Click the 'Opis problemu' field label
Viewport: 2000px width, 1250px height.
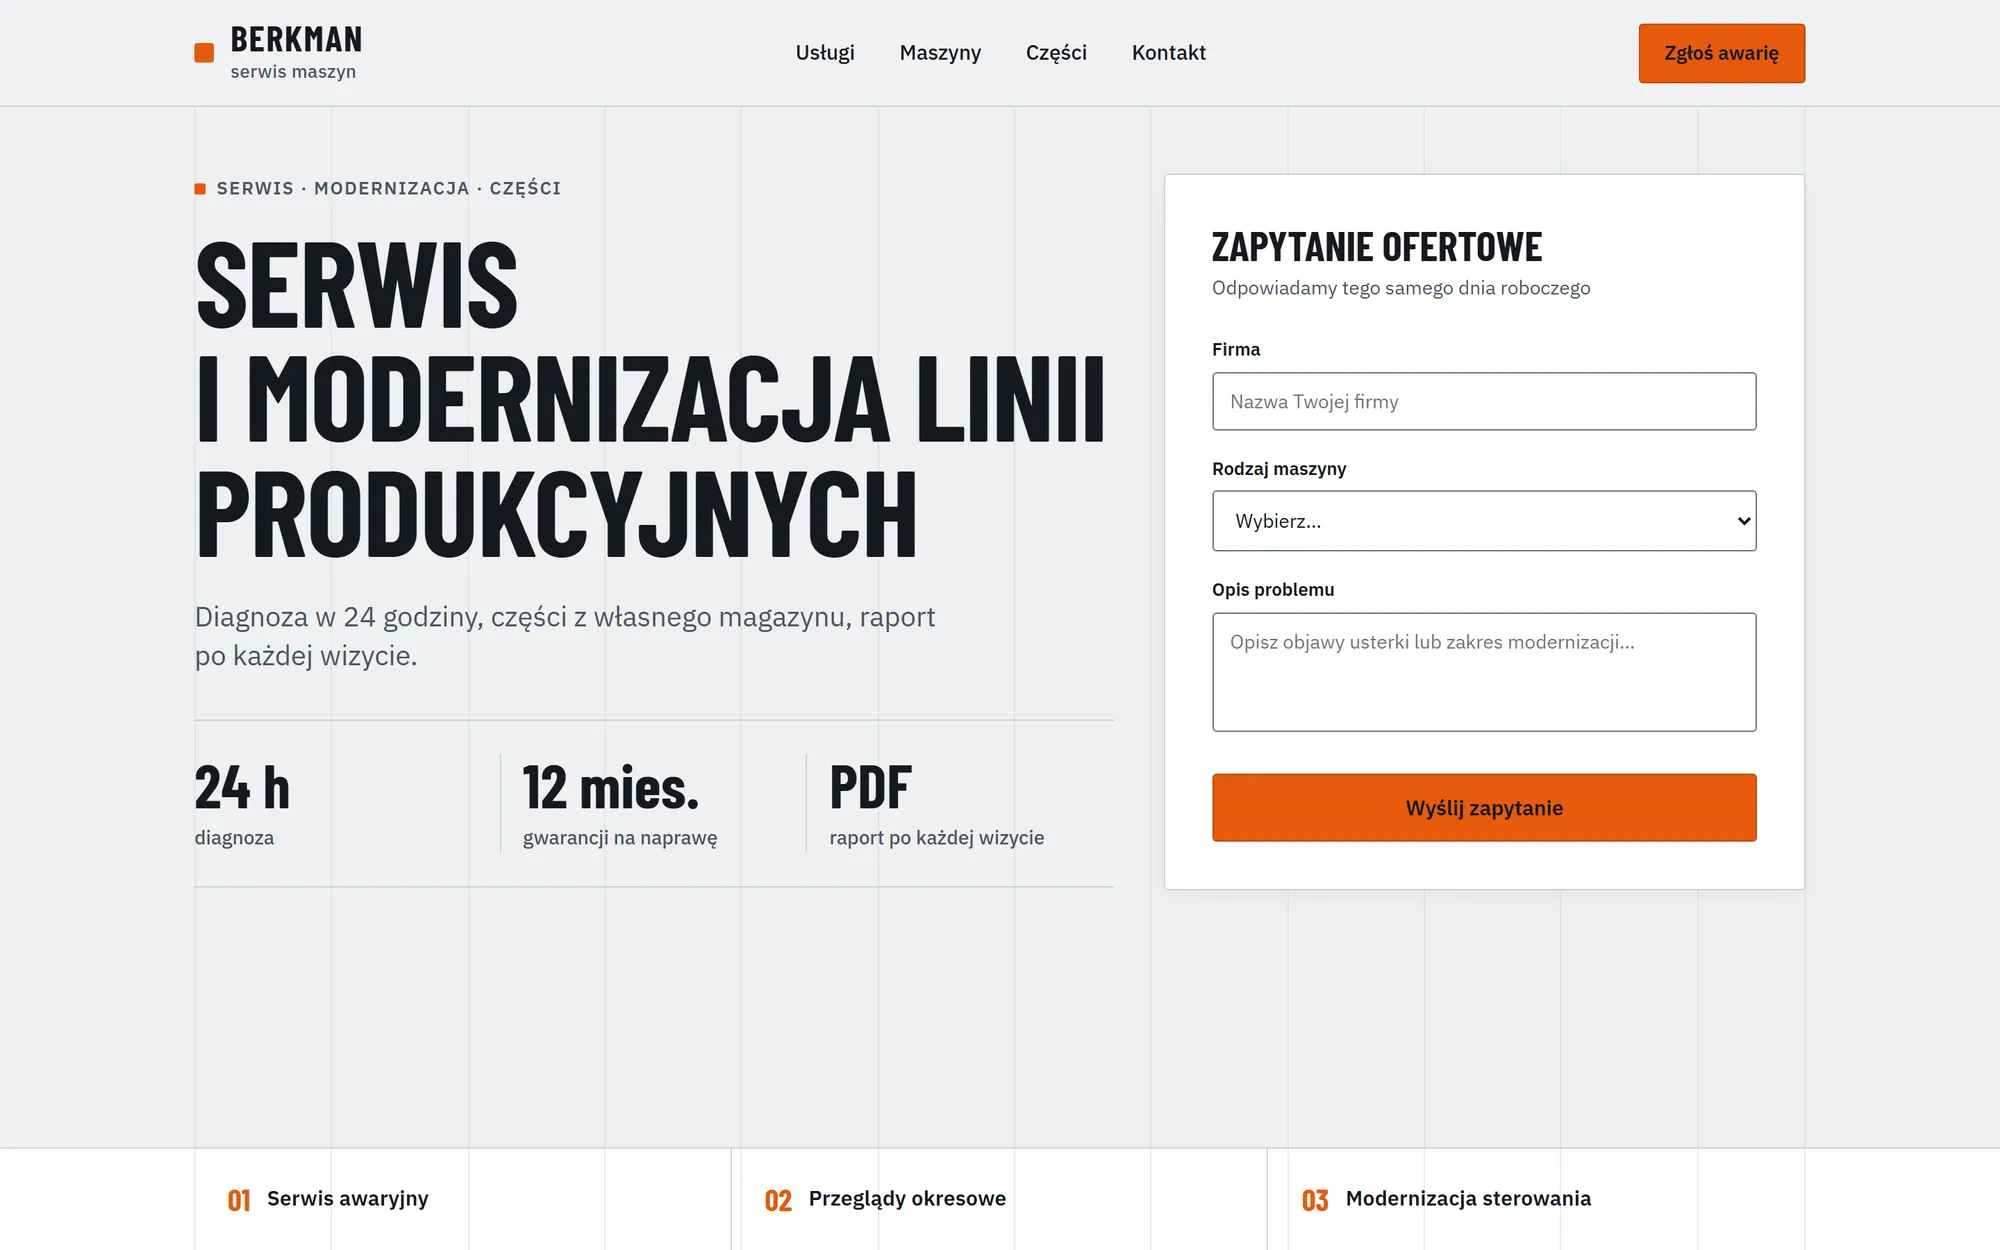tap(1273, 590)
